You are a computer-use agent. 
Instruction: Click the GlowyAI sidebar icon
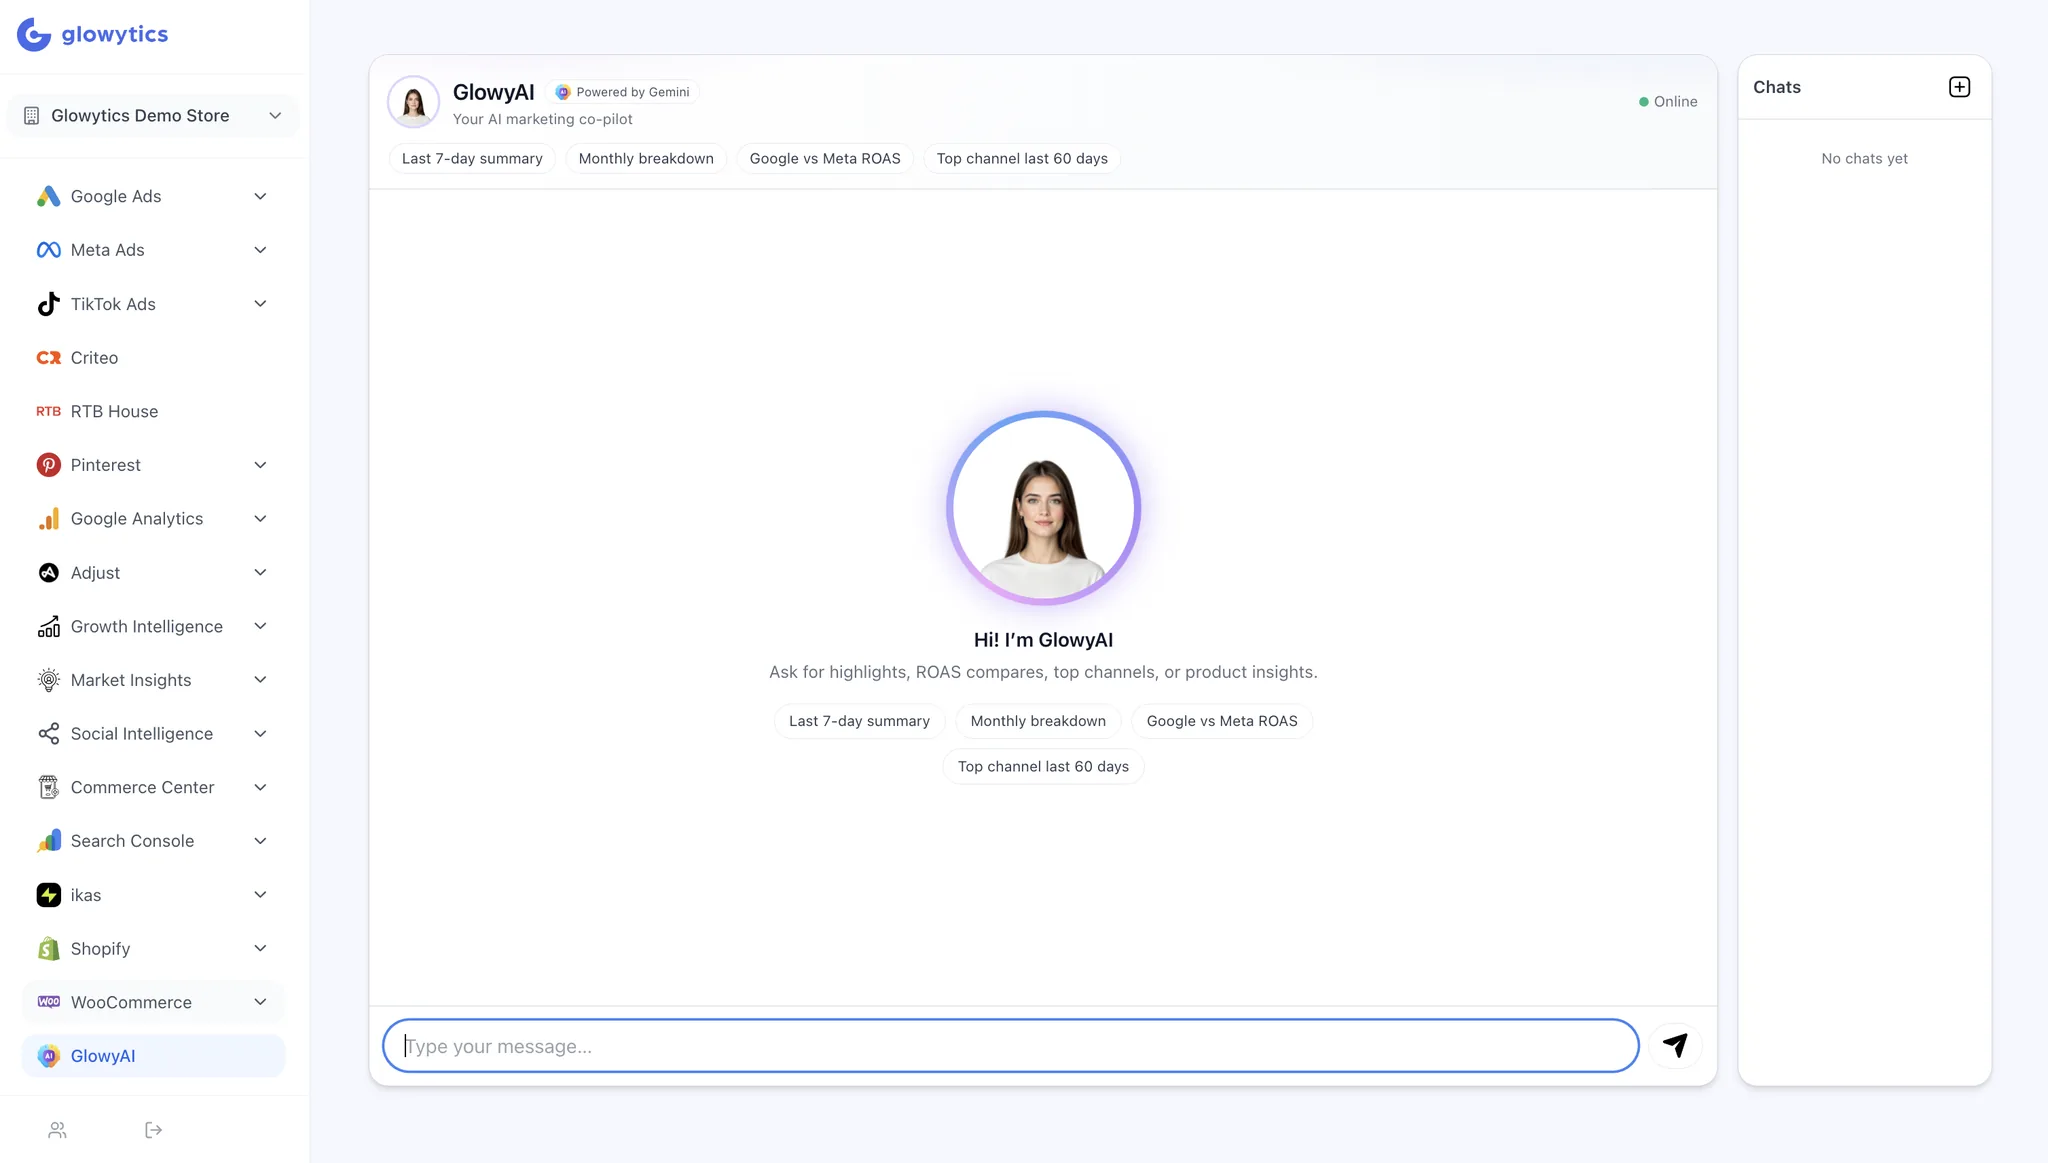[x=48, y=1056]
